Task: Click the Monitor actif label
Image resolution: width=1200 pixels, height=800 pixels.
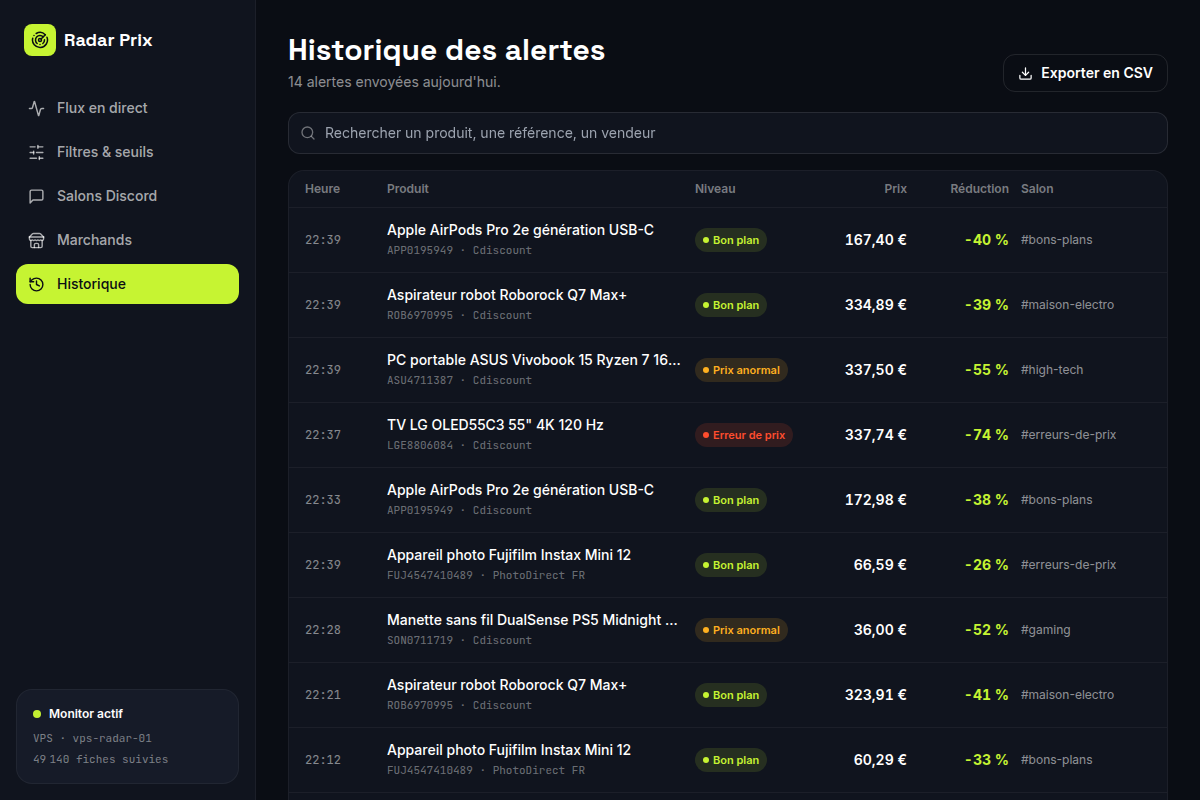Action: click(86, 714)
